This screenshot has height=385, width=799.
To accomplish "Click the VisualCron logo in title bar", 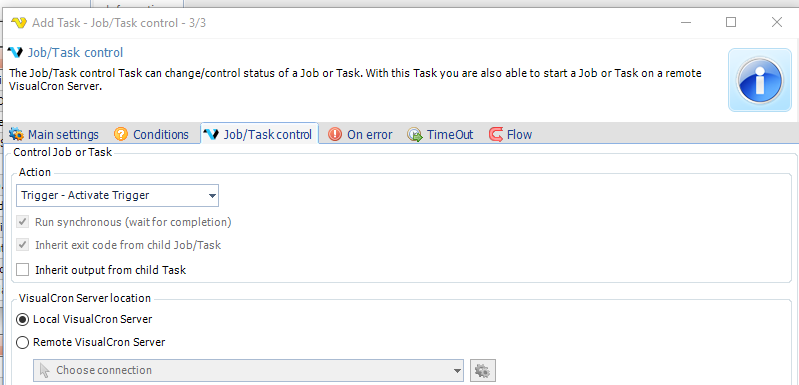I will coord(19,22).
